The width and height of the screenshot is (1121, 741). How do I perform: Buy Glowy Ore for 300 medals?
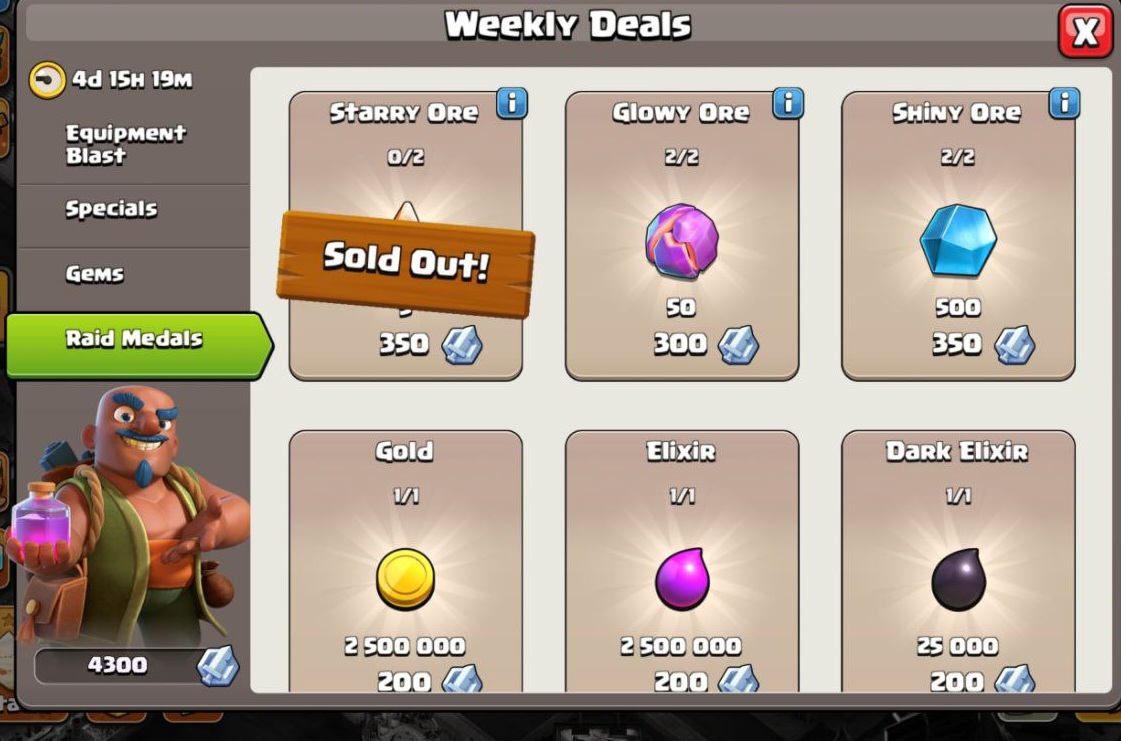click(x=682, y=236)
